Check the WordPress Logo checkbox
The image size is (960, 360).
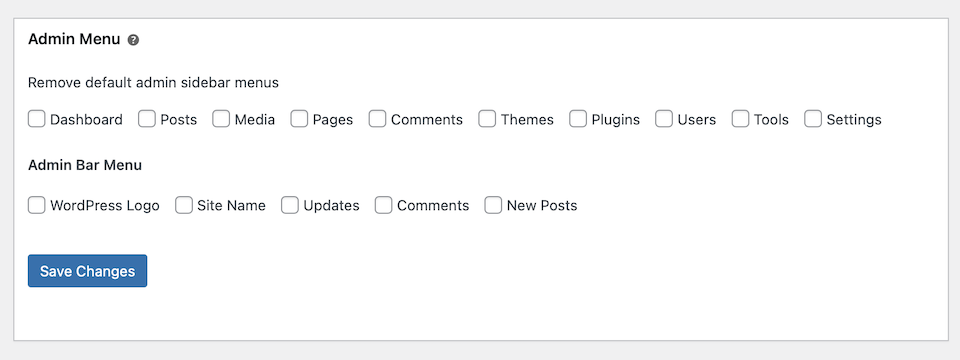tap(37, 205)
